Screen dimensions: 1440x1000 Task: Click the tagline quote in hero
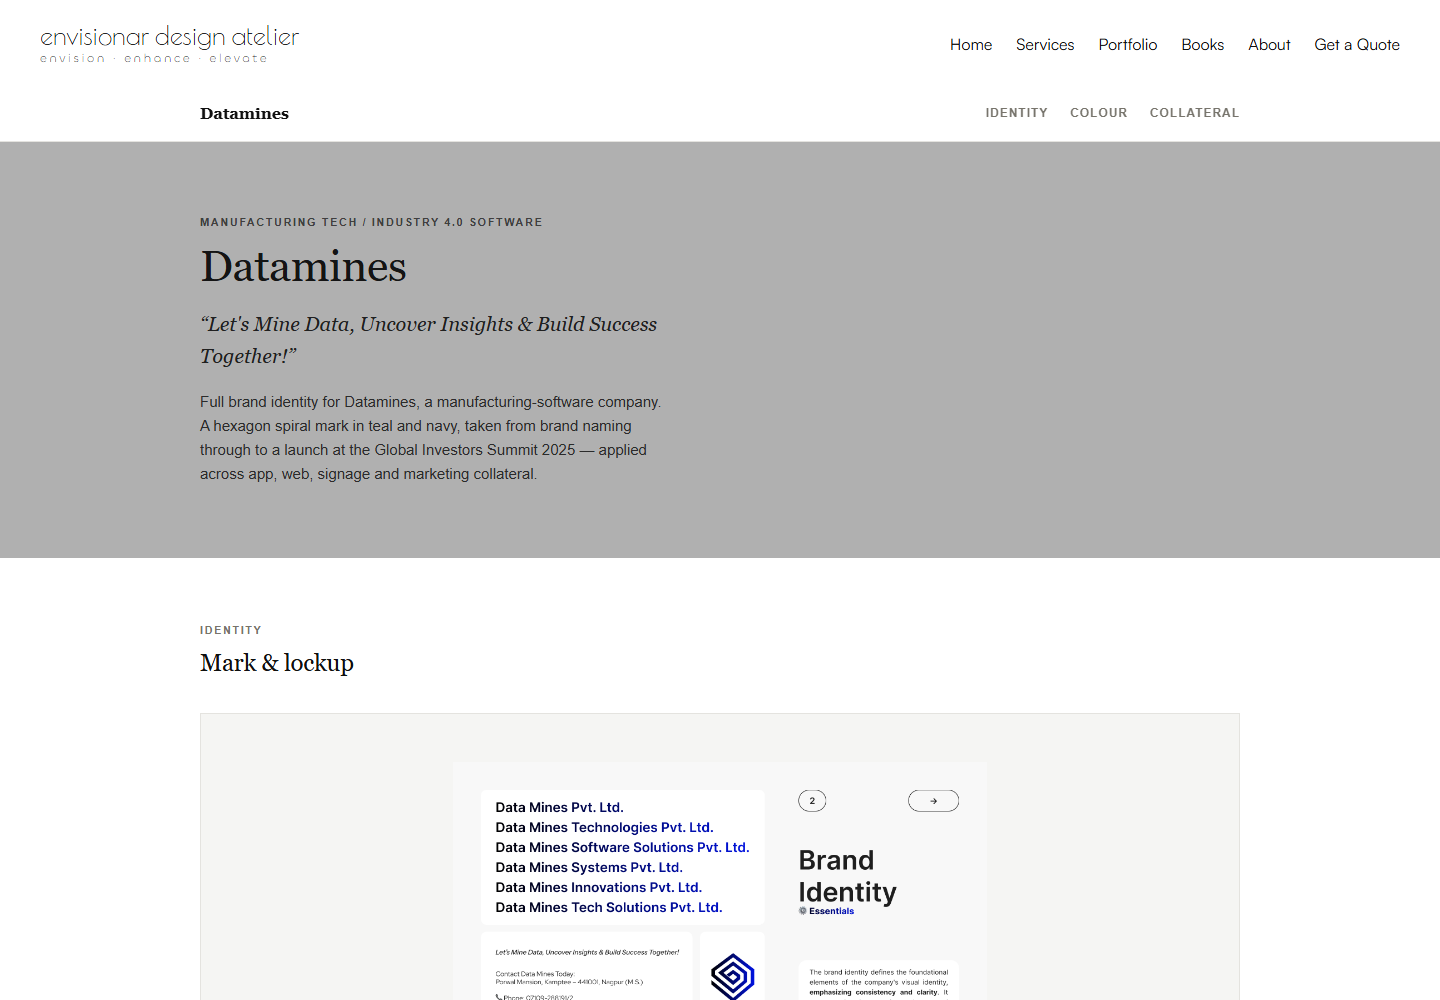click(x=428, y=340)
